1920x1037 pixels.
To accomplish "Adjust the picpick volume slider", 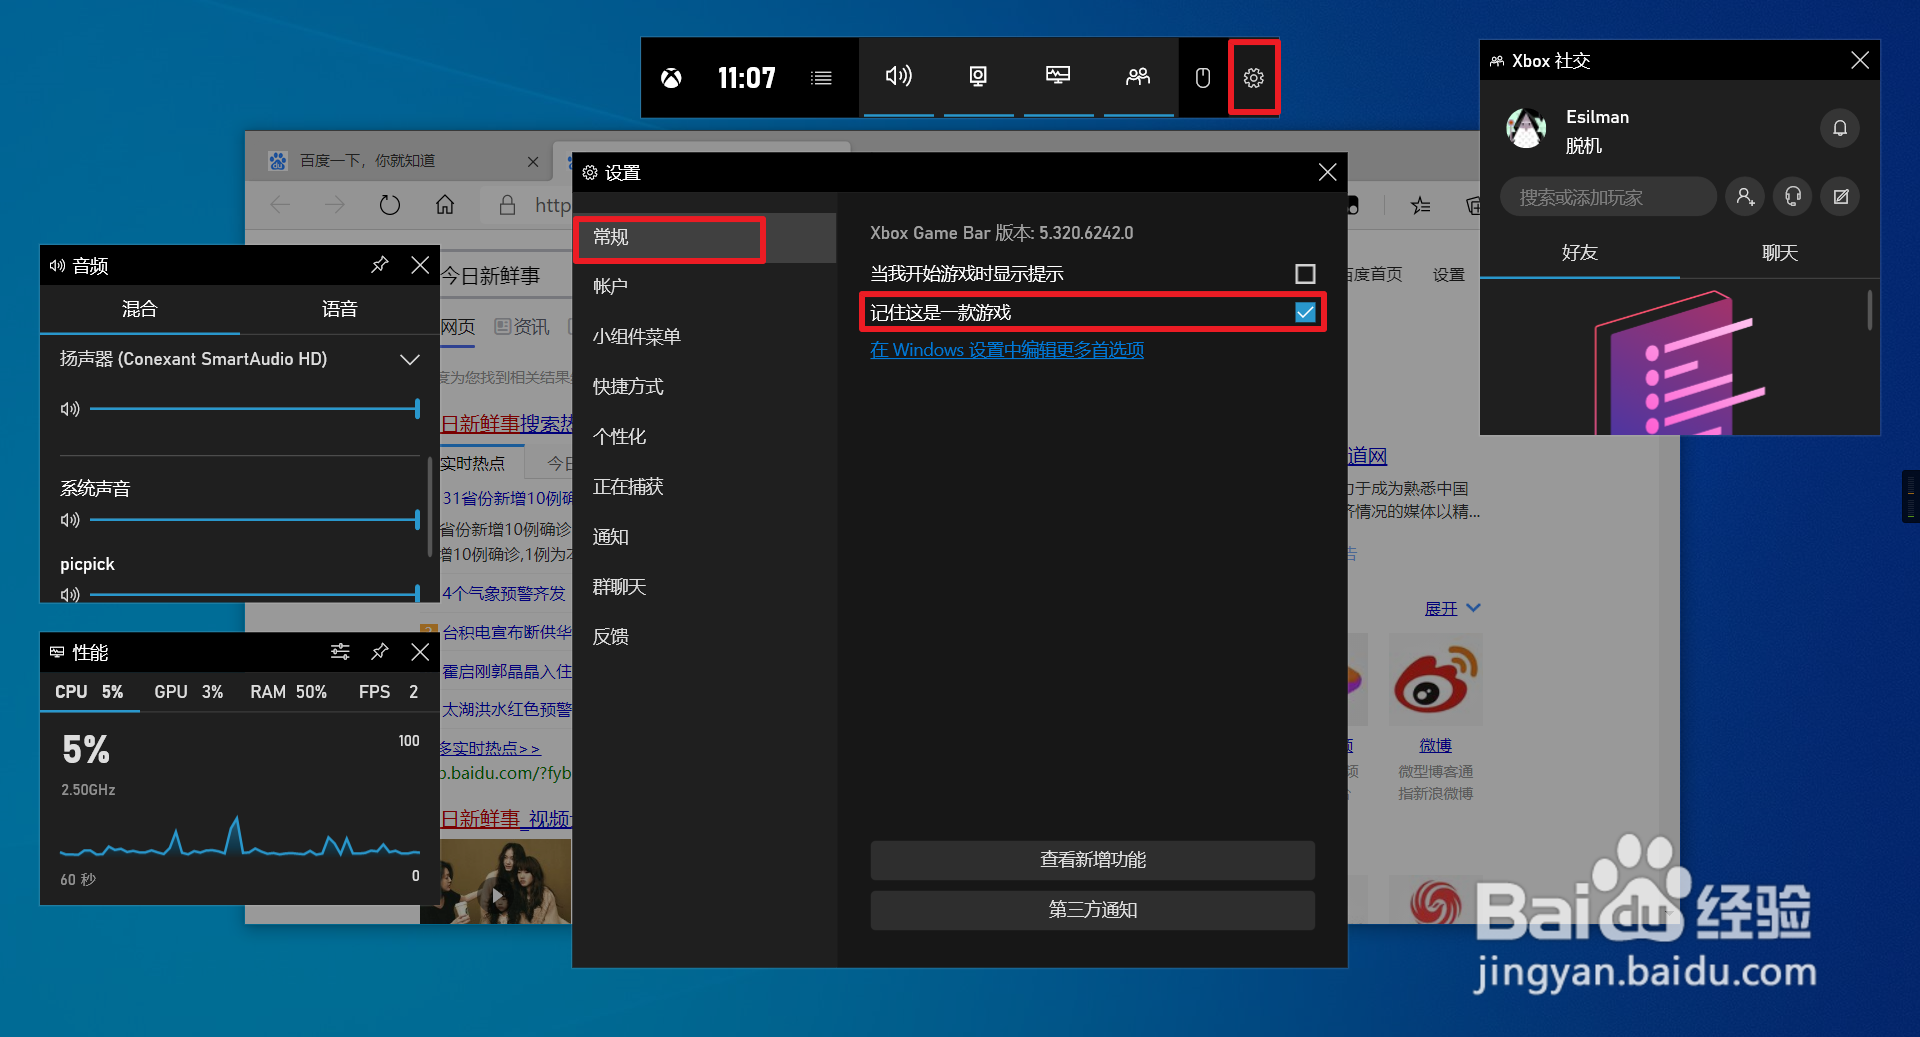I will point(254,594).
